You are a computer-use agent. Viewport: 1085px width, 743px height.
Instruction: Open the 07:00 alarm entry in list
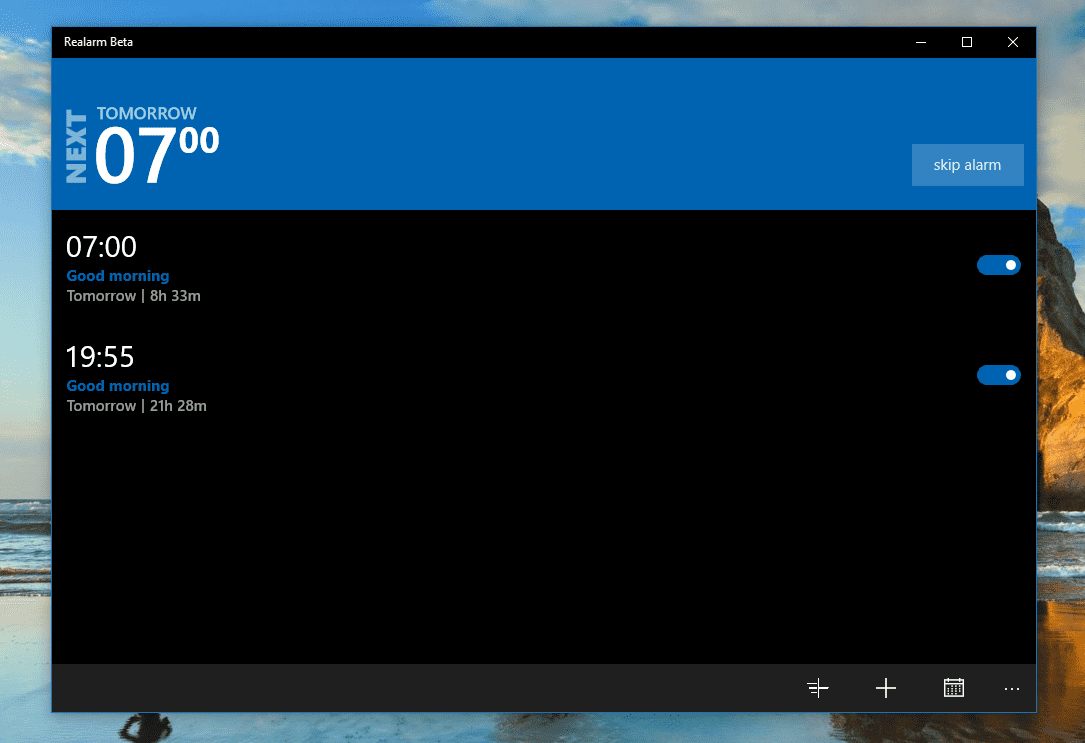(101, 247)
